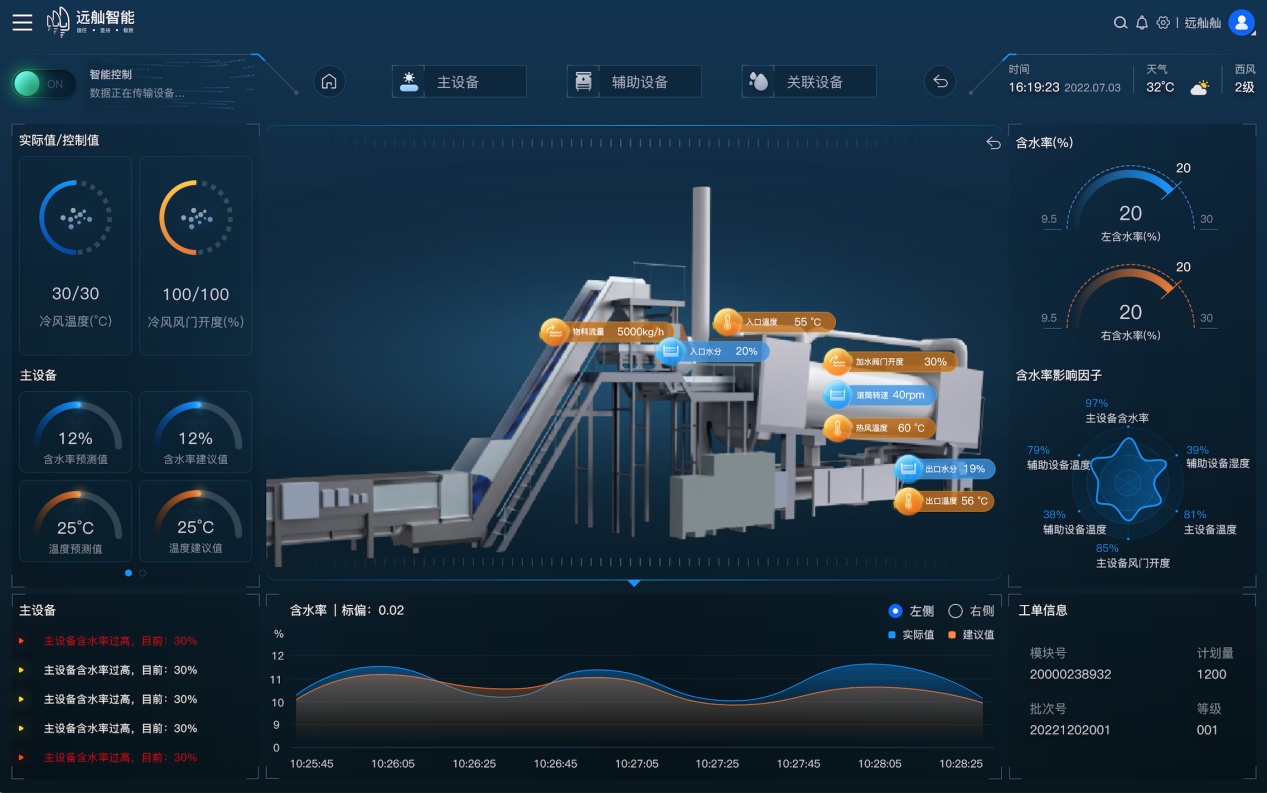Click the 出口水分 blue icon
This screenshot has width=1267, height=793.
click(908, 468)
